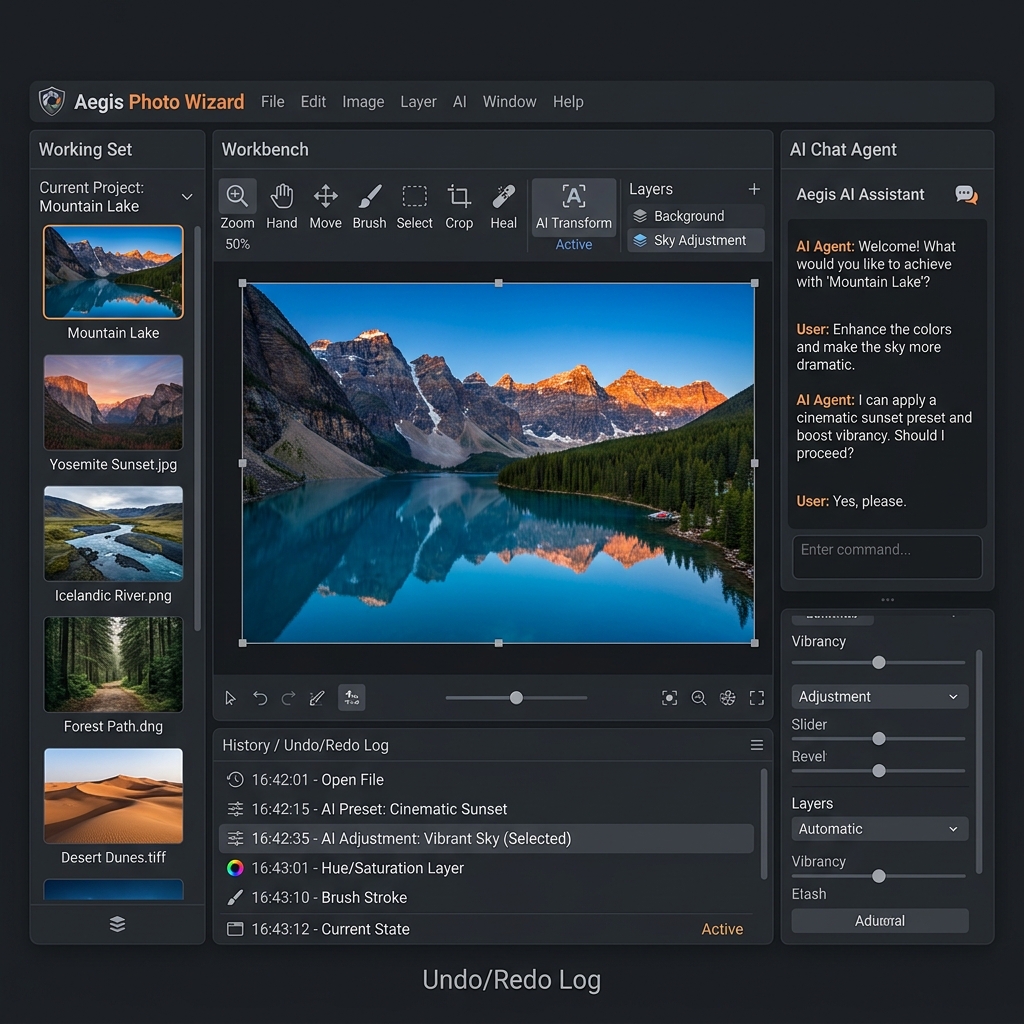Viewport: 1024px width, 1024px height.
Task: Select the Yosemite Sunset.jpg thumbnail
Action: pyautogui.click(x=113, y=402)
